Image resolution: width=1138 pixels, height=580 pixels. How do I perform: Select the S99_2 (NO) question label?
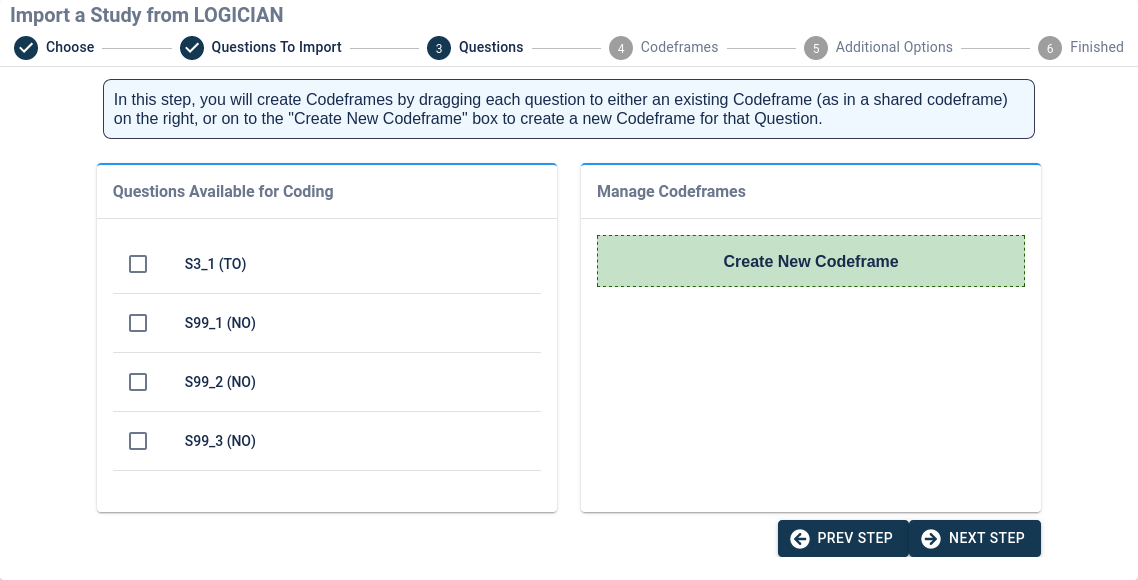(220, 382)
